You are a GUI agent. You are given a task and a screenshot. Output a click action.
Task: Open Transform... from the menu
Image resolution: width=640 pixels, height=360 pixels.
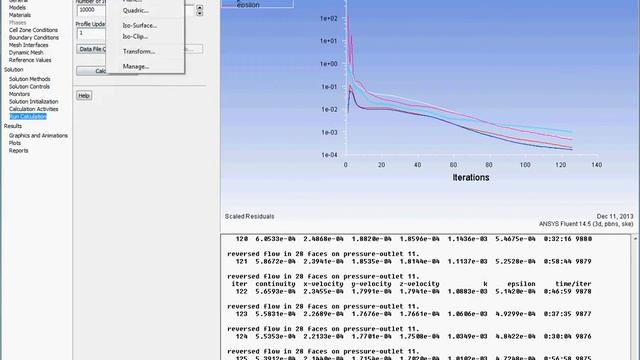pos(139,51)
